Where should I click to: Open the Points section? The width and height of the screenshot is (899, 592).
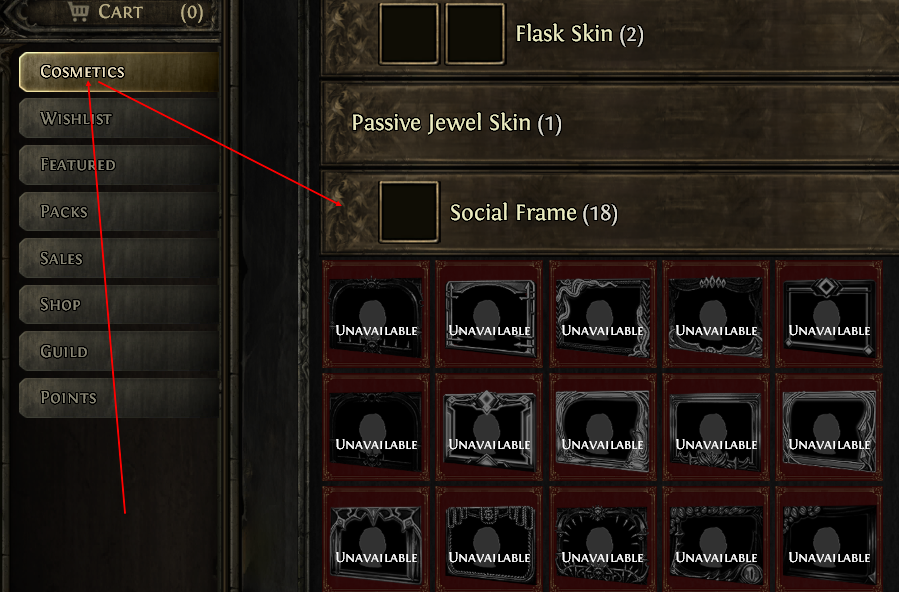(119, 397)
